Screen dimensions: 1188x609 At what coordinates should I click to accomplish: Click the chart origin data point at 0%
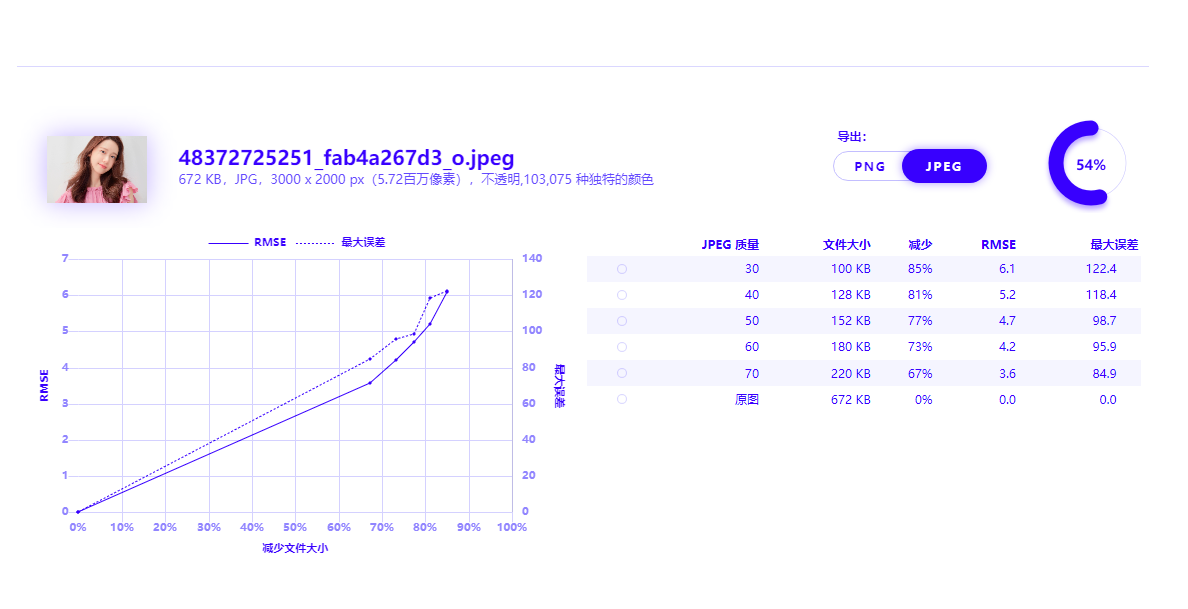(x=78, y=512)
